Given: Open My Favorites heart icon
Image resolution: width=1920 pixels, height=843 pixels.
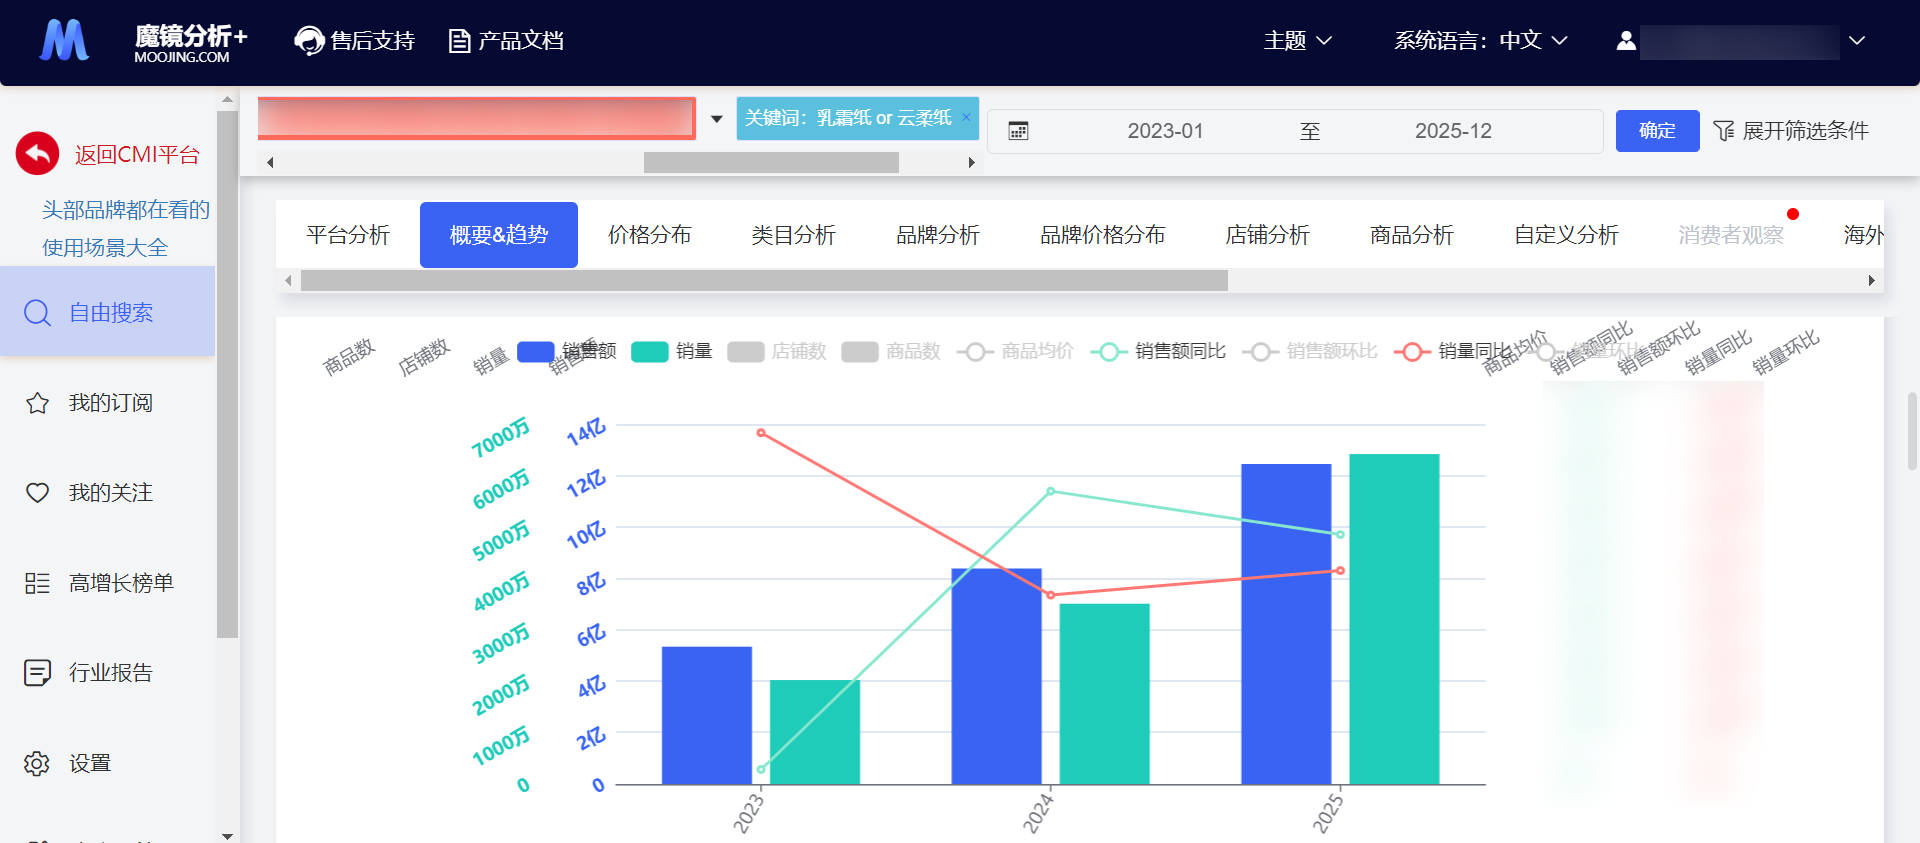Looking at the screenshot, I should (x=37, y=493).
